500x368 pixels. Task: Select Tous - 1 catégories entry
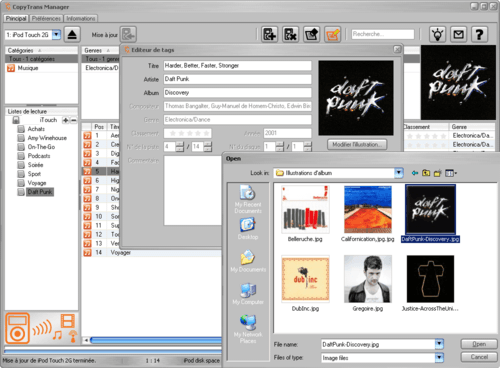click(x=41, y=59)
